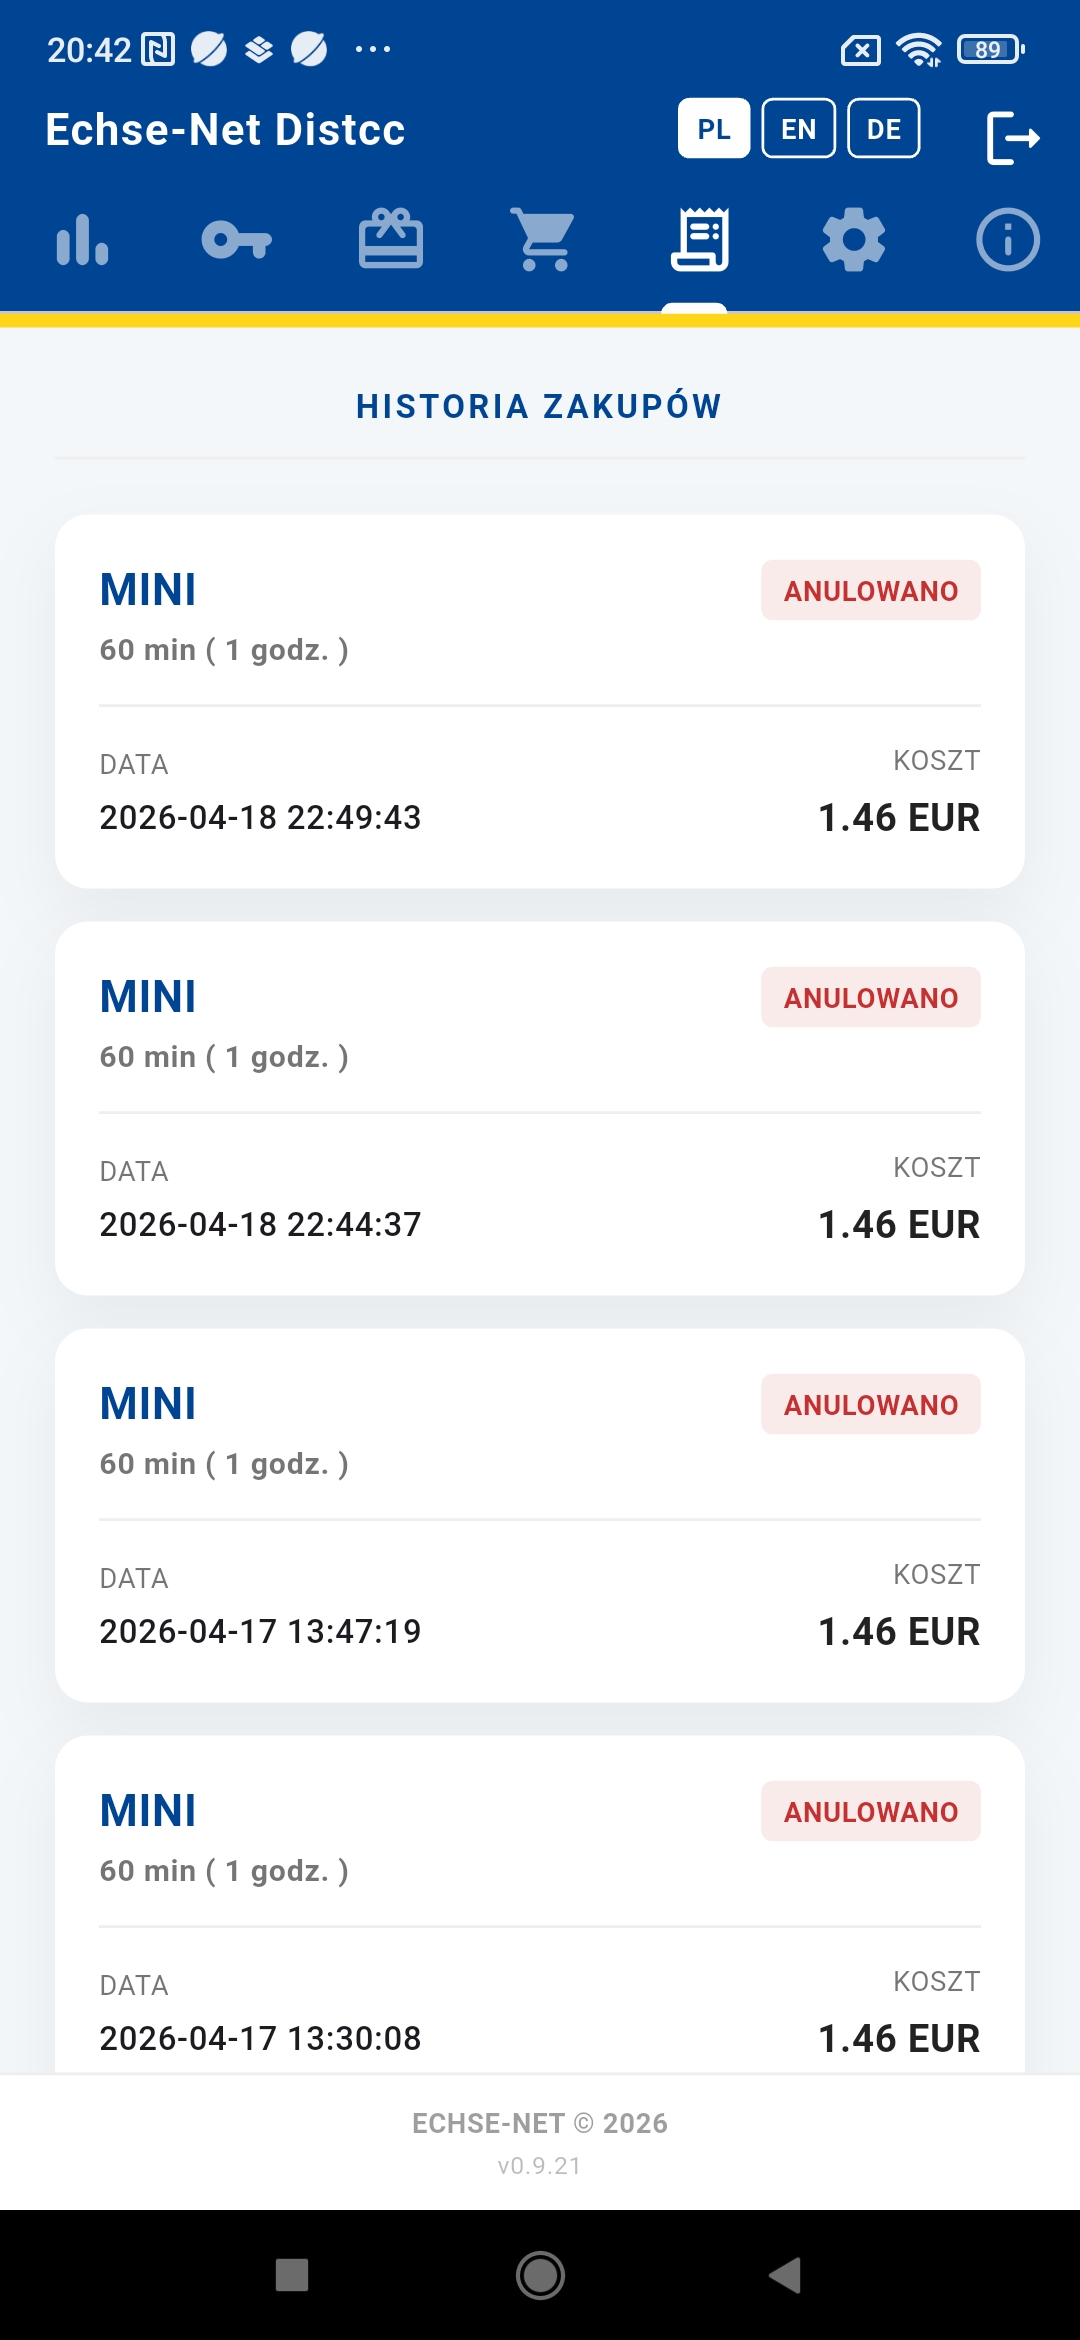Tap ANULOWANO badge on 22:44:37 purchase
This screenshot has width=1080, height=2340.
pyautogui.click(x=870, y=998)
